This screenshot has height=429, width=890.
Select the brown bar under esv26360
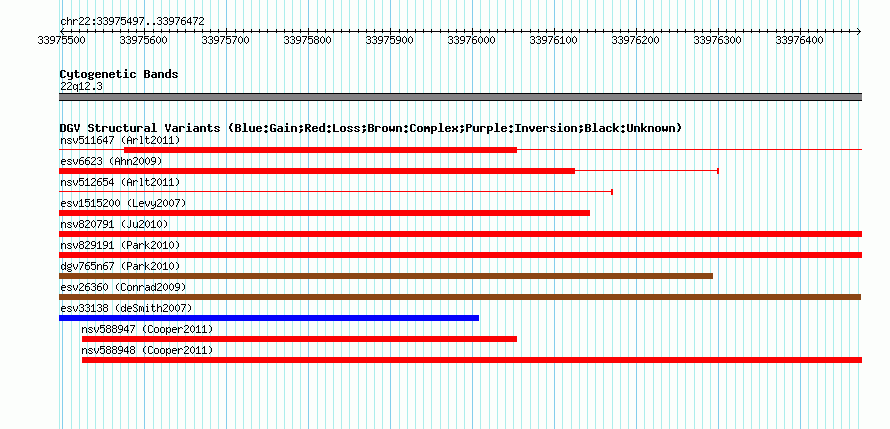click(x=460, y=297)
